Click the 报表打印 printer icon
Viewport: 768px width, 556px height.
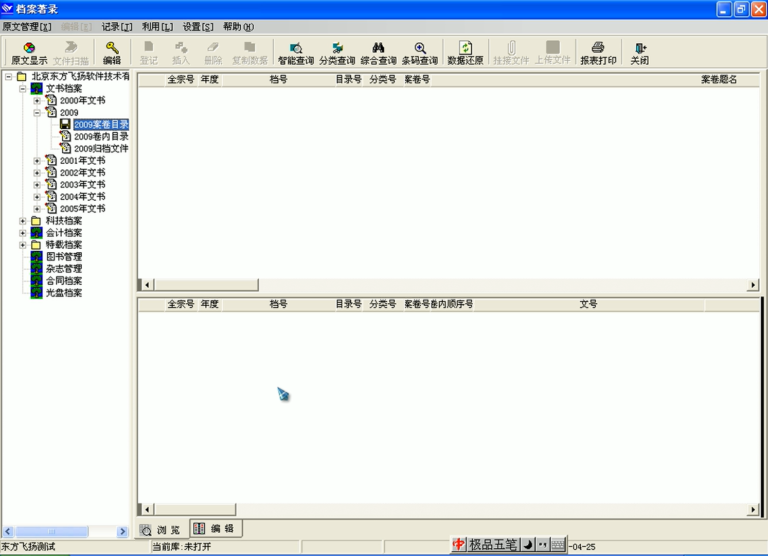598,53
